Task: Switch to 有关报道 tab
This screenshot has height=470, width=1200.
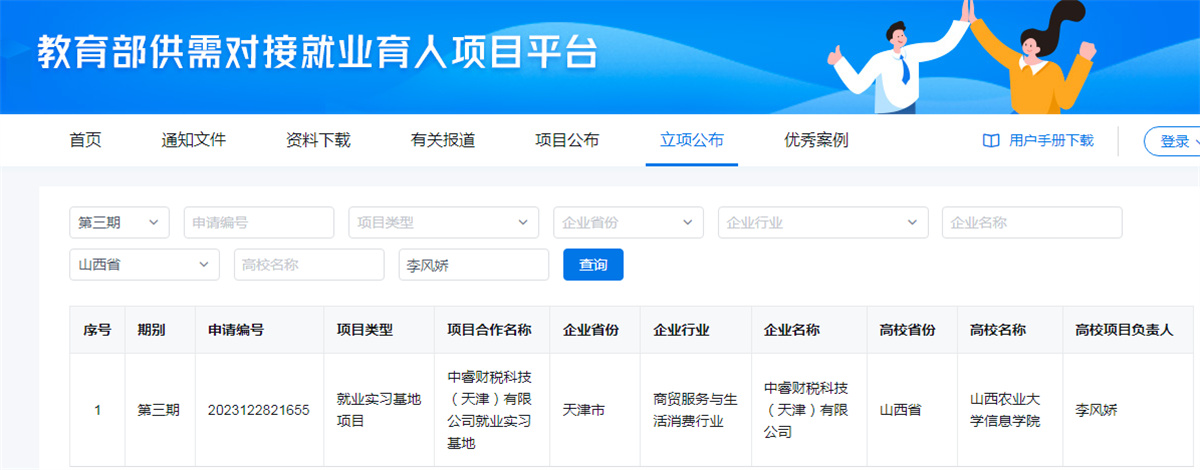Action: point(443,140)
